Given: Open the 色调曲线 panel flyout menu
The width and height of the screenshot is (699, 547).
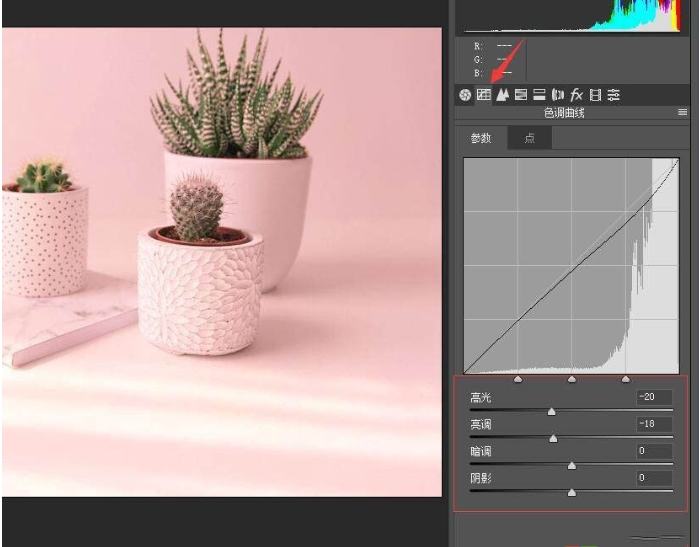Looking at the screenshot, I should pyautogui.click(x=682, y=113).
